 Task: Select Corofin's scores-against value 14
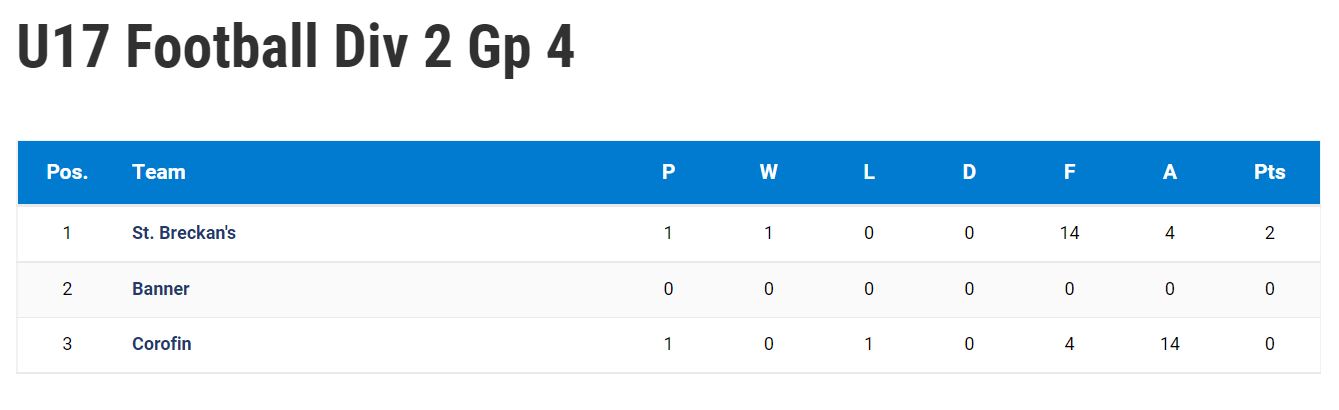click(x=1170, y=344)
